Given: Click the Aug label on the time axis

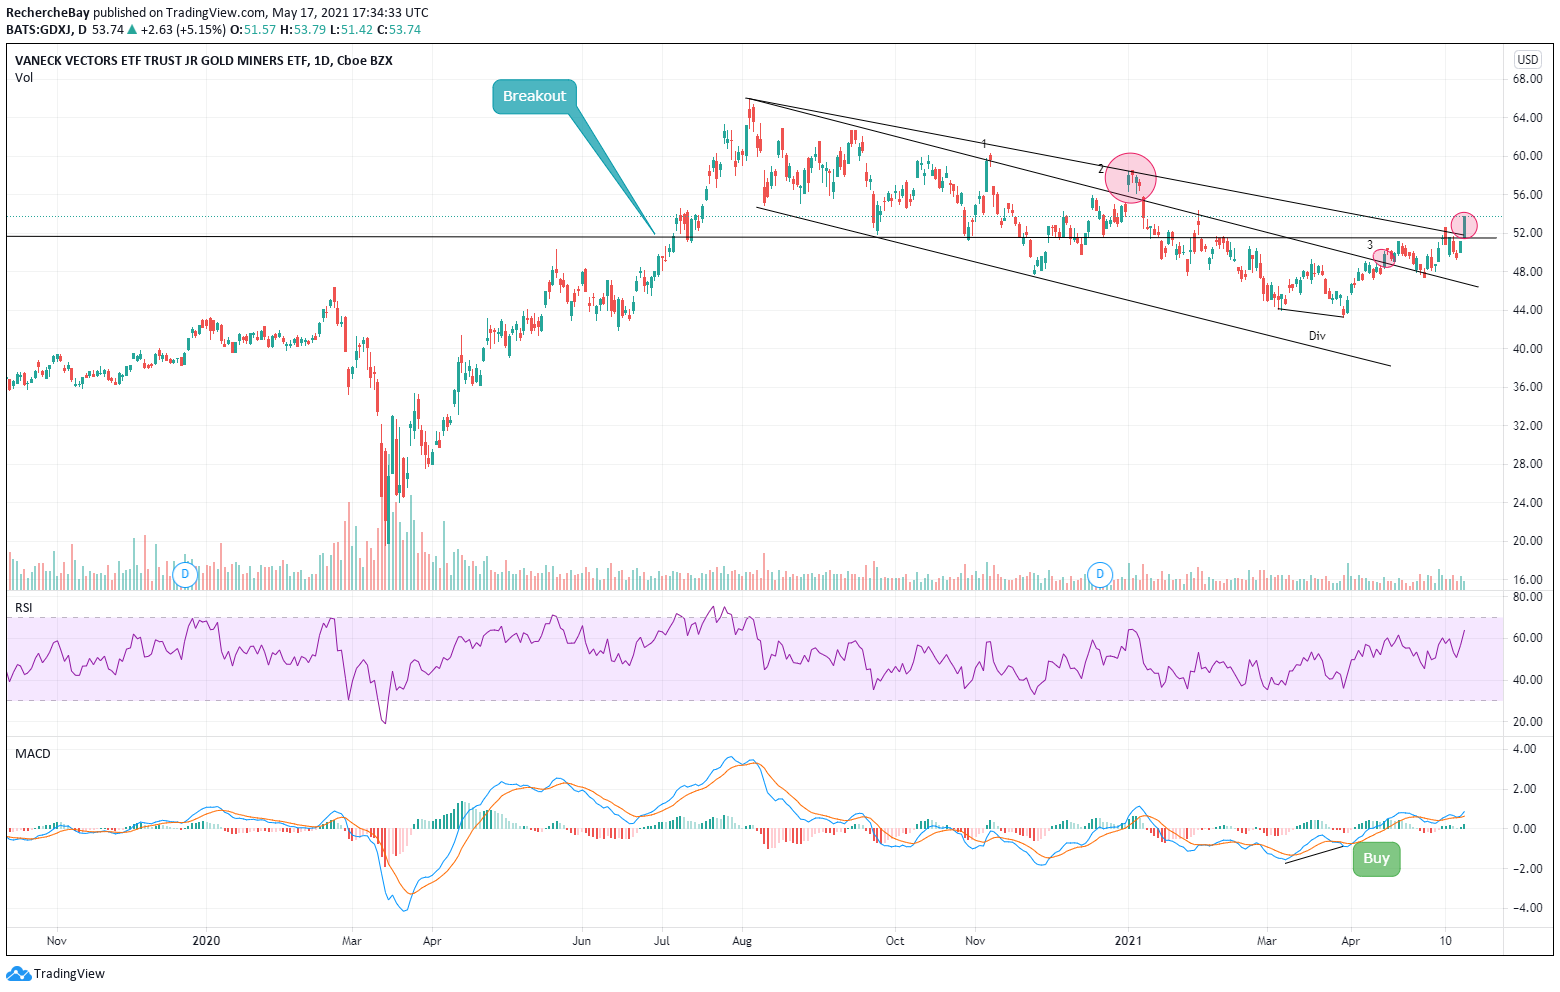Looking at the screenshot, I should tap(741, 941).
